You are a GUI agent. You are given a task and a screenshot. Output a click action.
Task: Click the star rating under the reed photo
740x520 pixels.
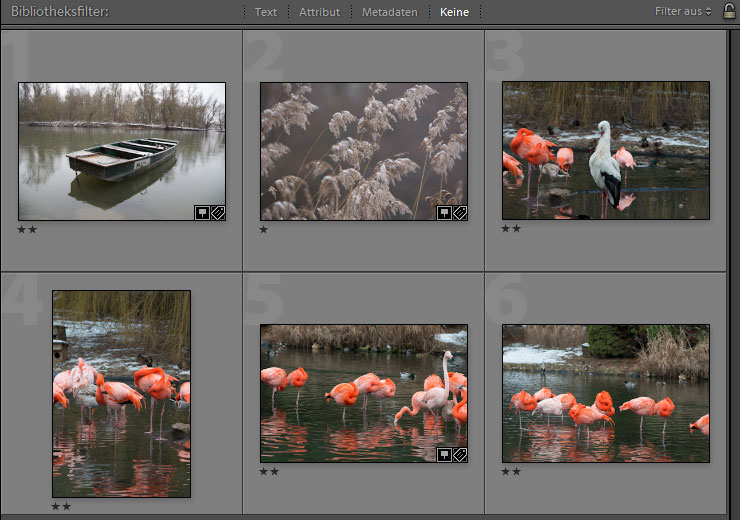coord(264,229)
